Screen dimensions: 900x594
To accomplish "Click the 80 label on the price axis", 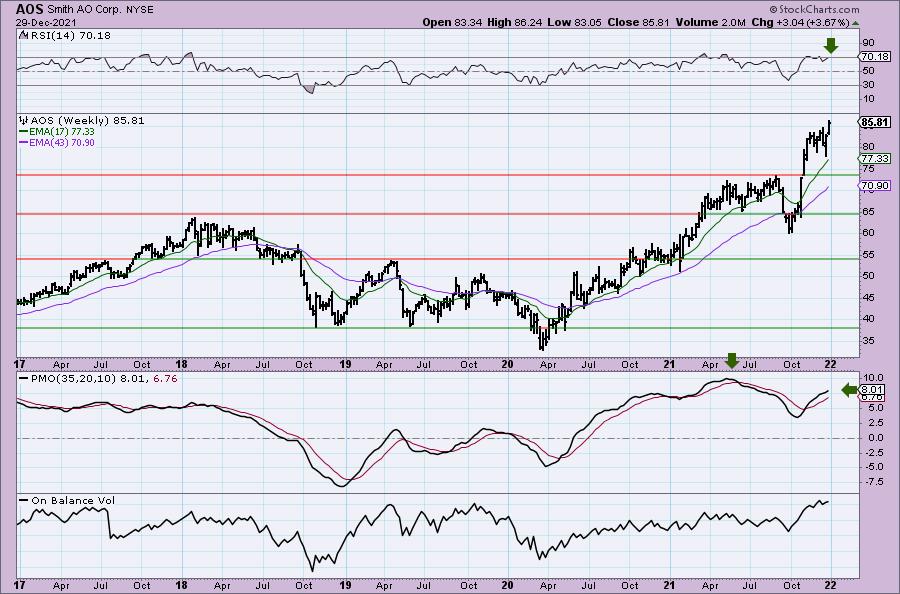I will tap(868, 146).
